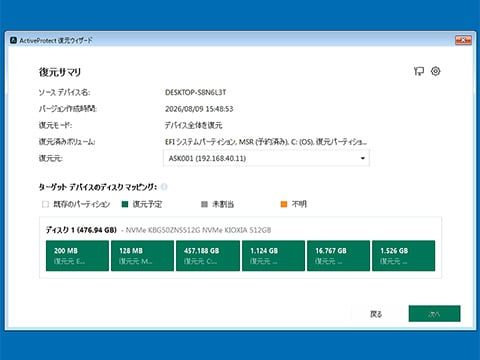This screenshot has height=360, width=480.
Task: Click the white existing-partition legend swatch
Action: tap(46, 204)
